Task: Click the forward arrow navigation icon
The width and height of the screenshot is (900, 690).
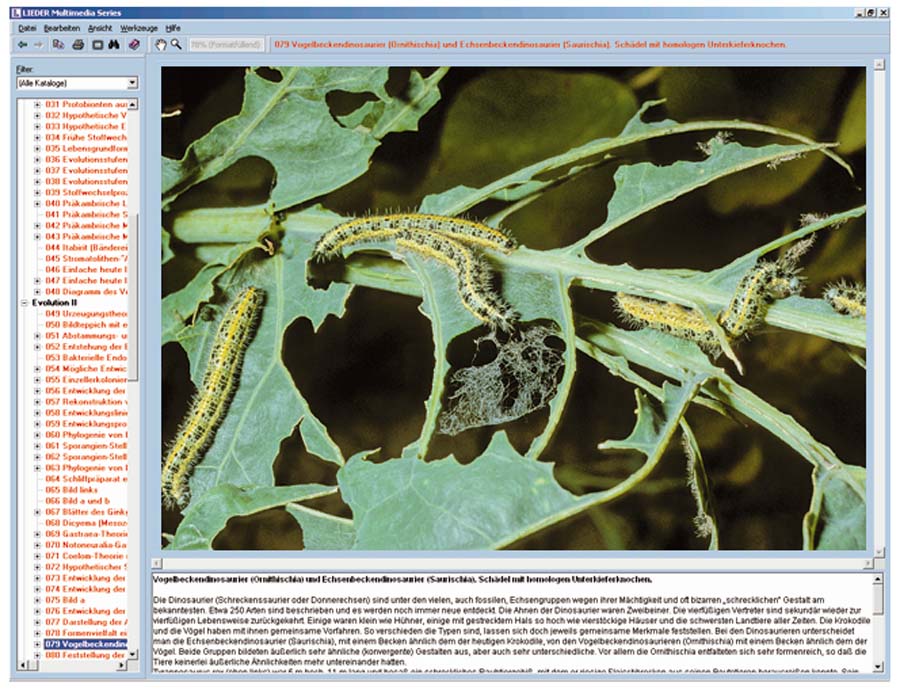Action: [38, 45]
